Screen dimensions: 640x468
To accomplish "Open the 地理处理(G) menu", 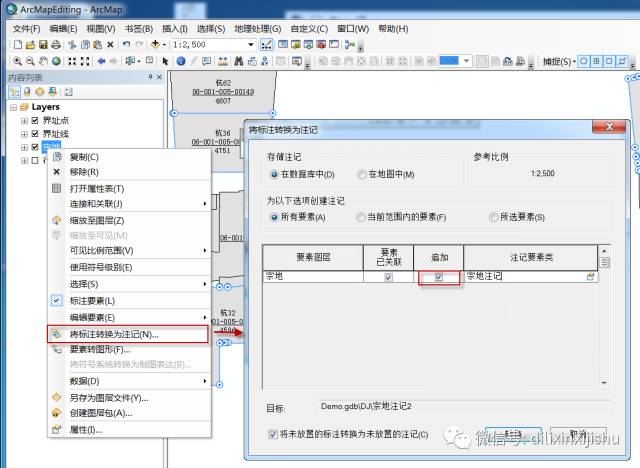I will (258, 29).
